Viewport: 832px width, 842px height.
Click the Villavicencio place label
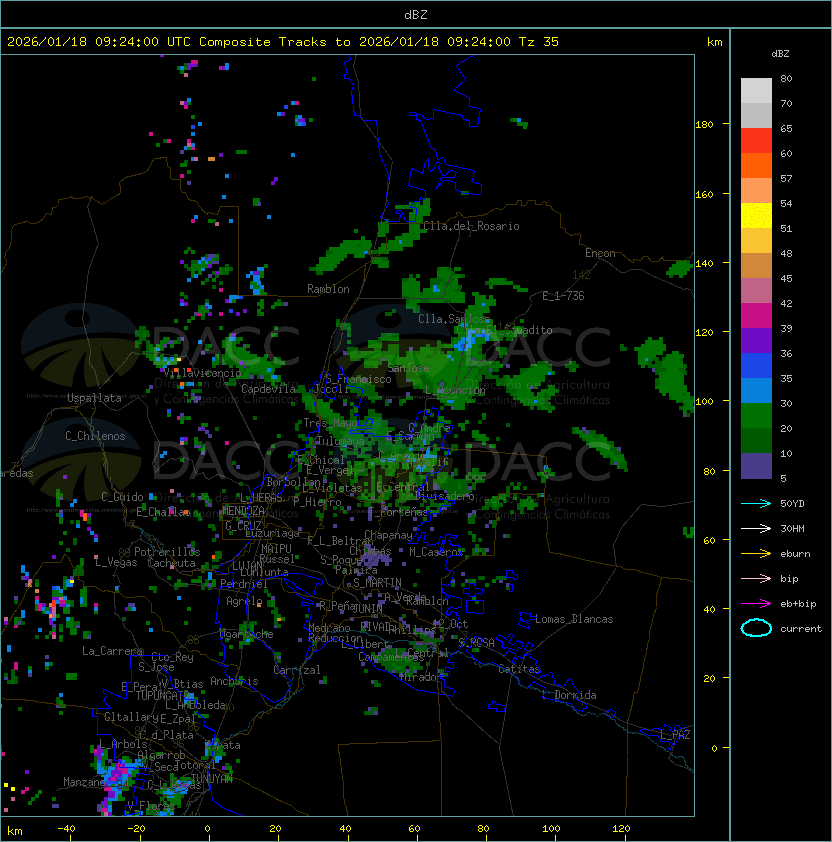(202, 373)
